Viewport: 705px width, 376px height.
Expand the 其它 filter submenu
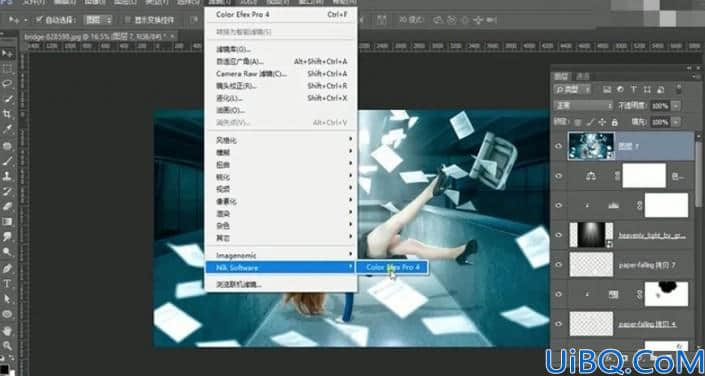[x=281, y=237]
